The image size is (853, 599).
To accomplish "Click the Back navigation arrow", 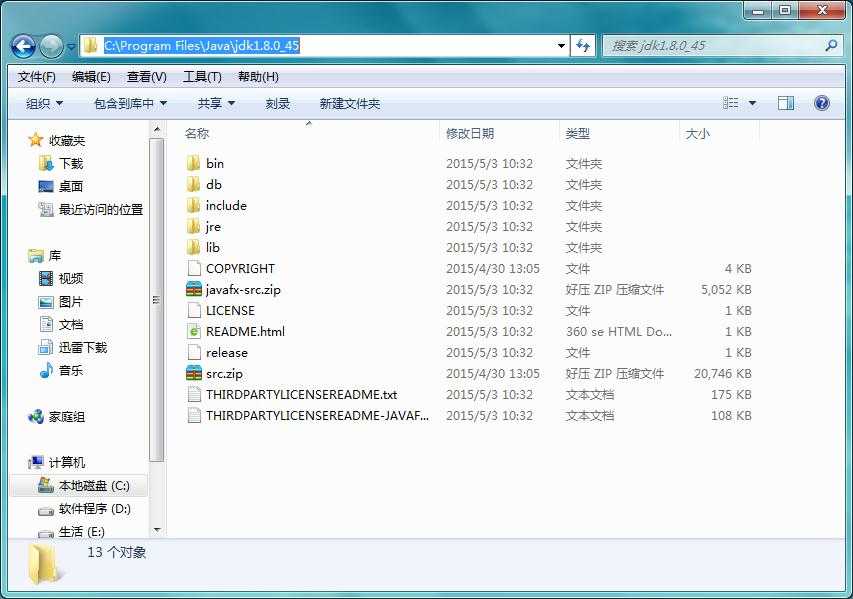I will [x=23, y=46].
